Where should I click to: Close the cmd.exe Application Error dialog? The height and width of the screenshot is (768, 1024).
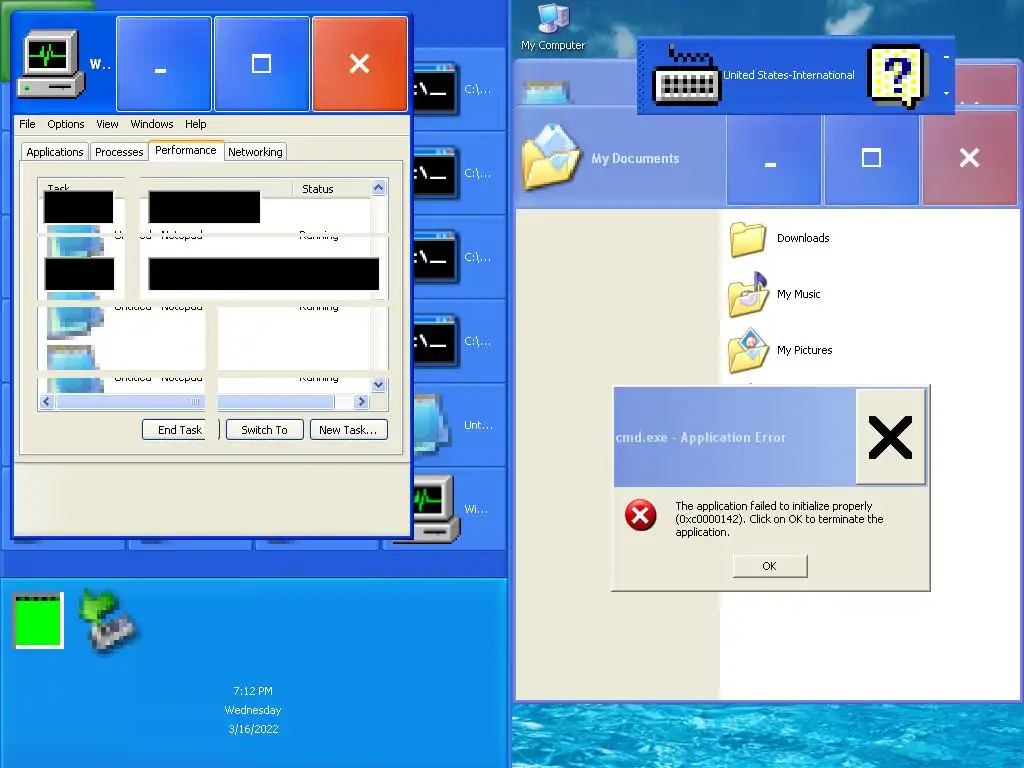coord(891,437)
